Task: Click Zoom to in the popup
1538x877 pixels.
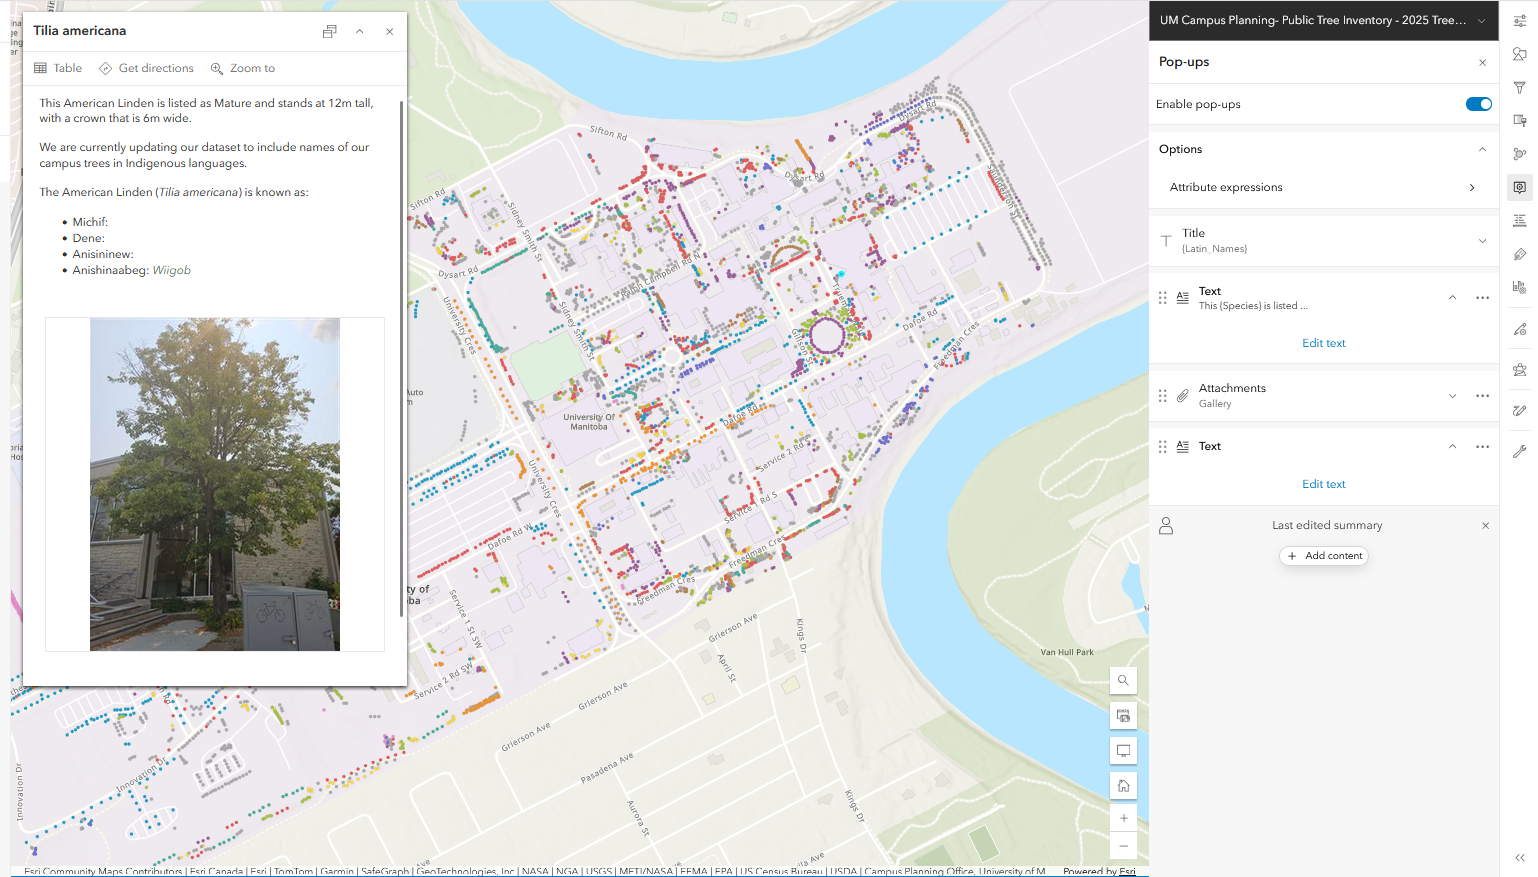Action: pos(242,68)
